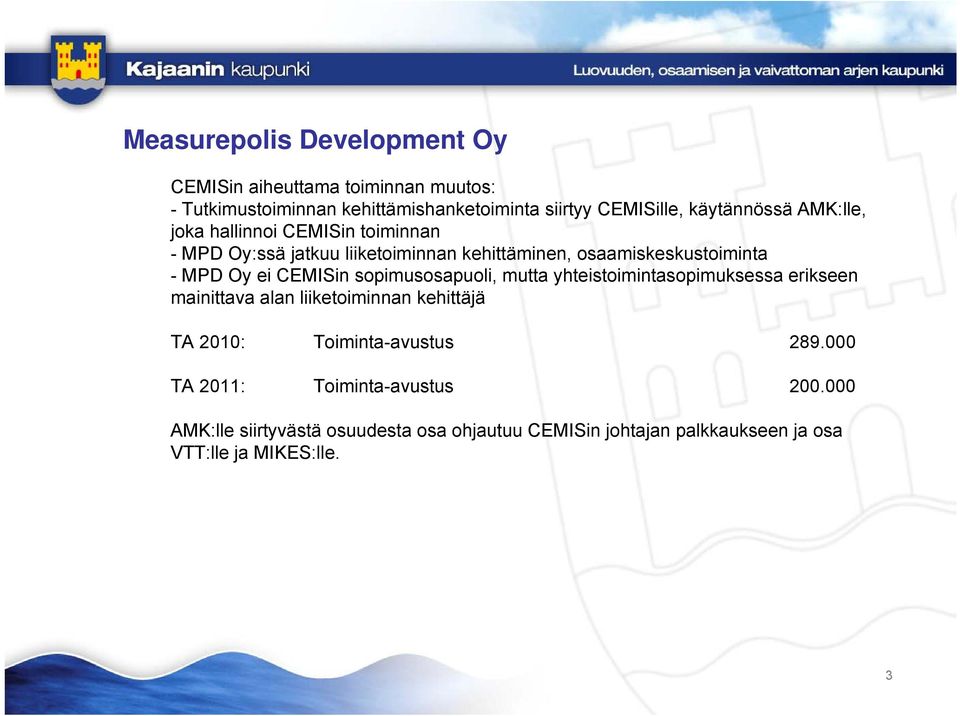Click the value 289.000
This screenshot has height=716, width=960.
click(x=822, y=342)
